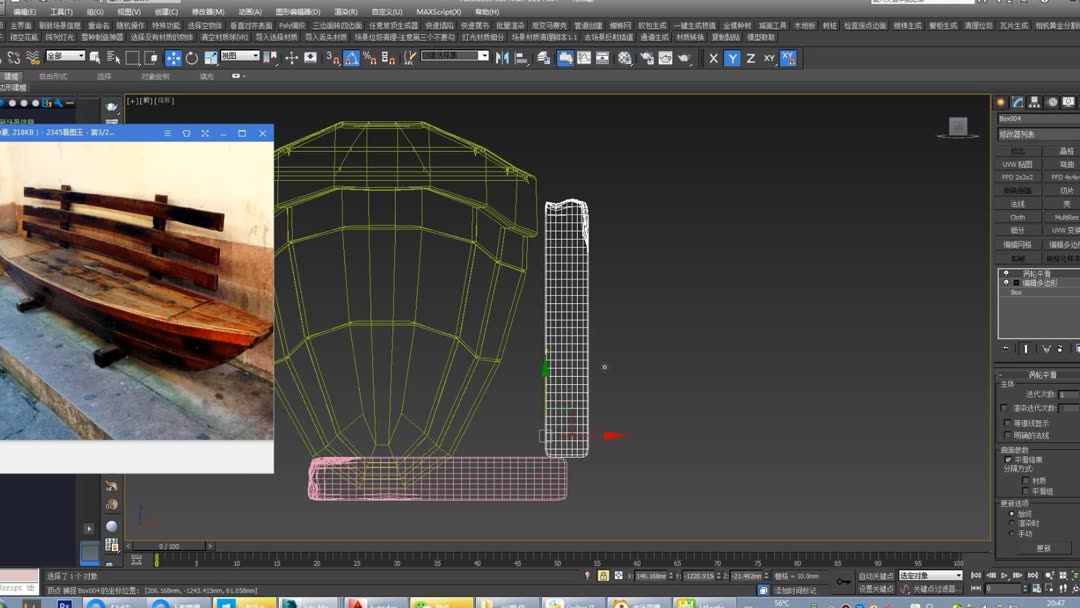Toggle the Angle Snap tool
Screen dimensions: 1080x608
point(351,58)
